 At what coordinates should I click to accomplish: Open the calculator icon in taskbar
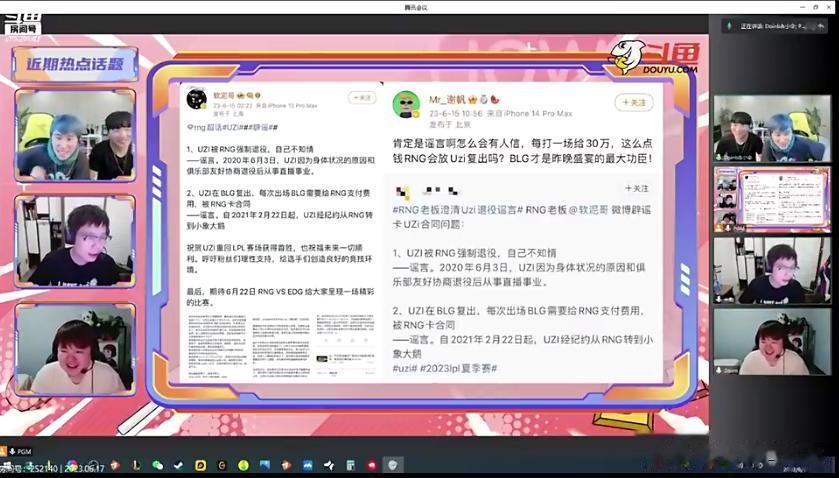350,465
